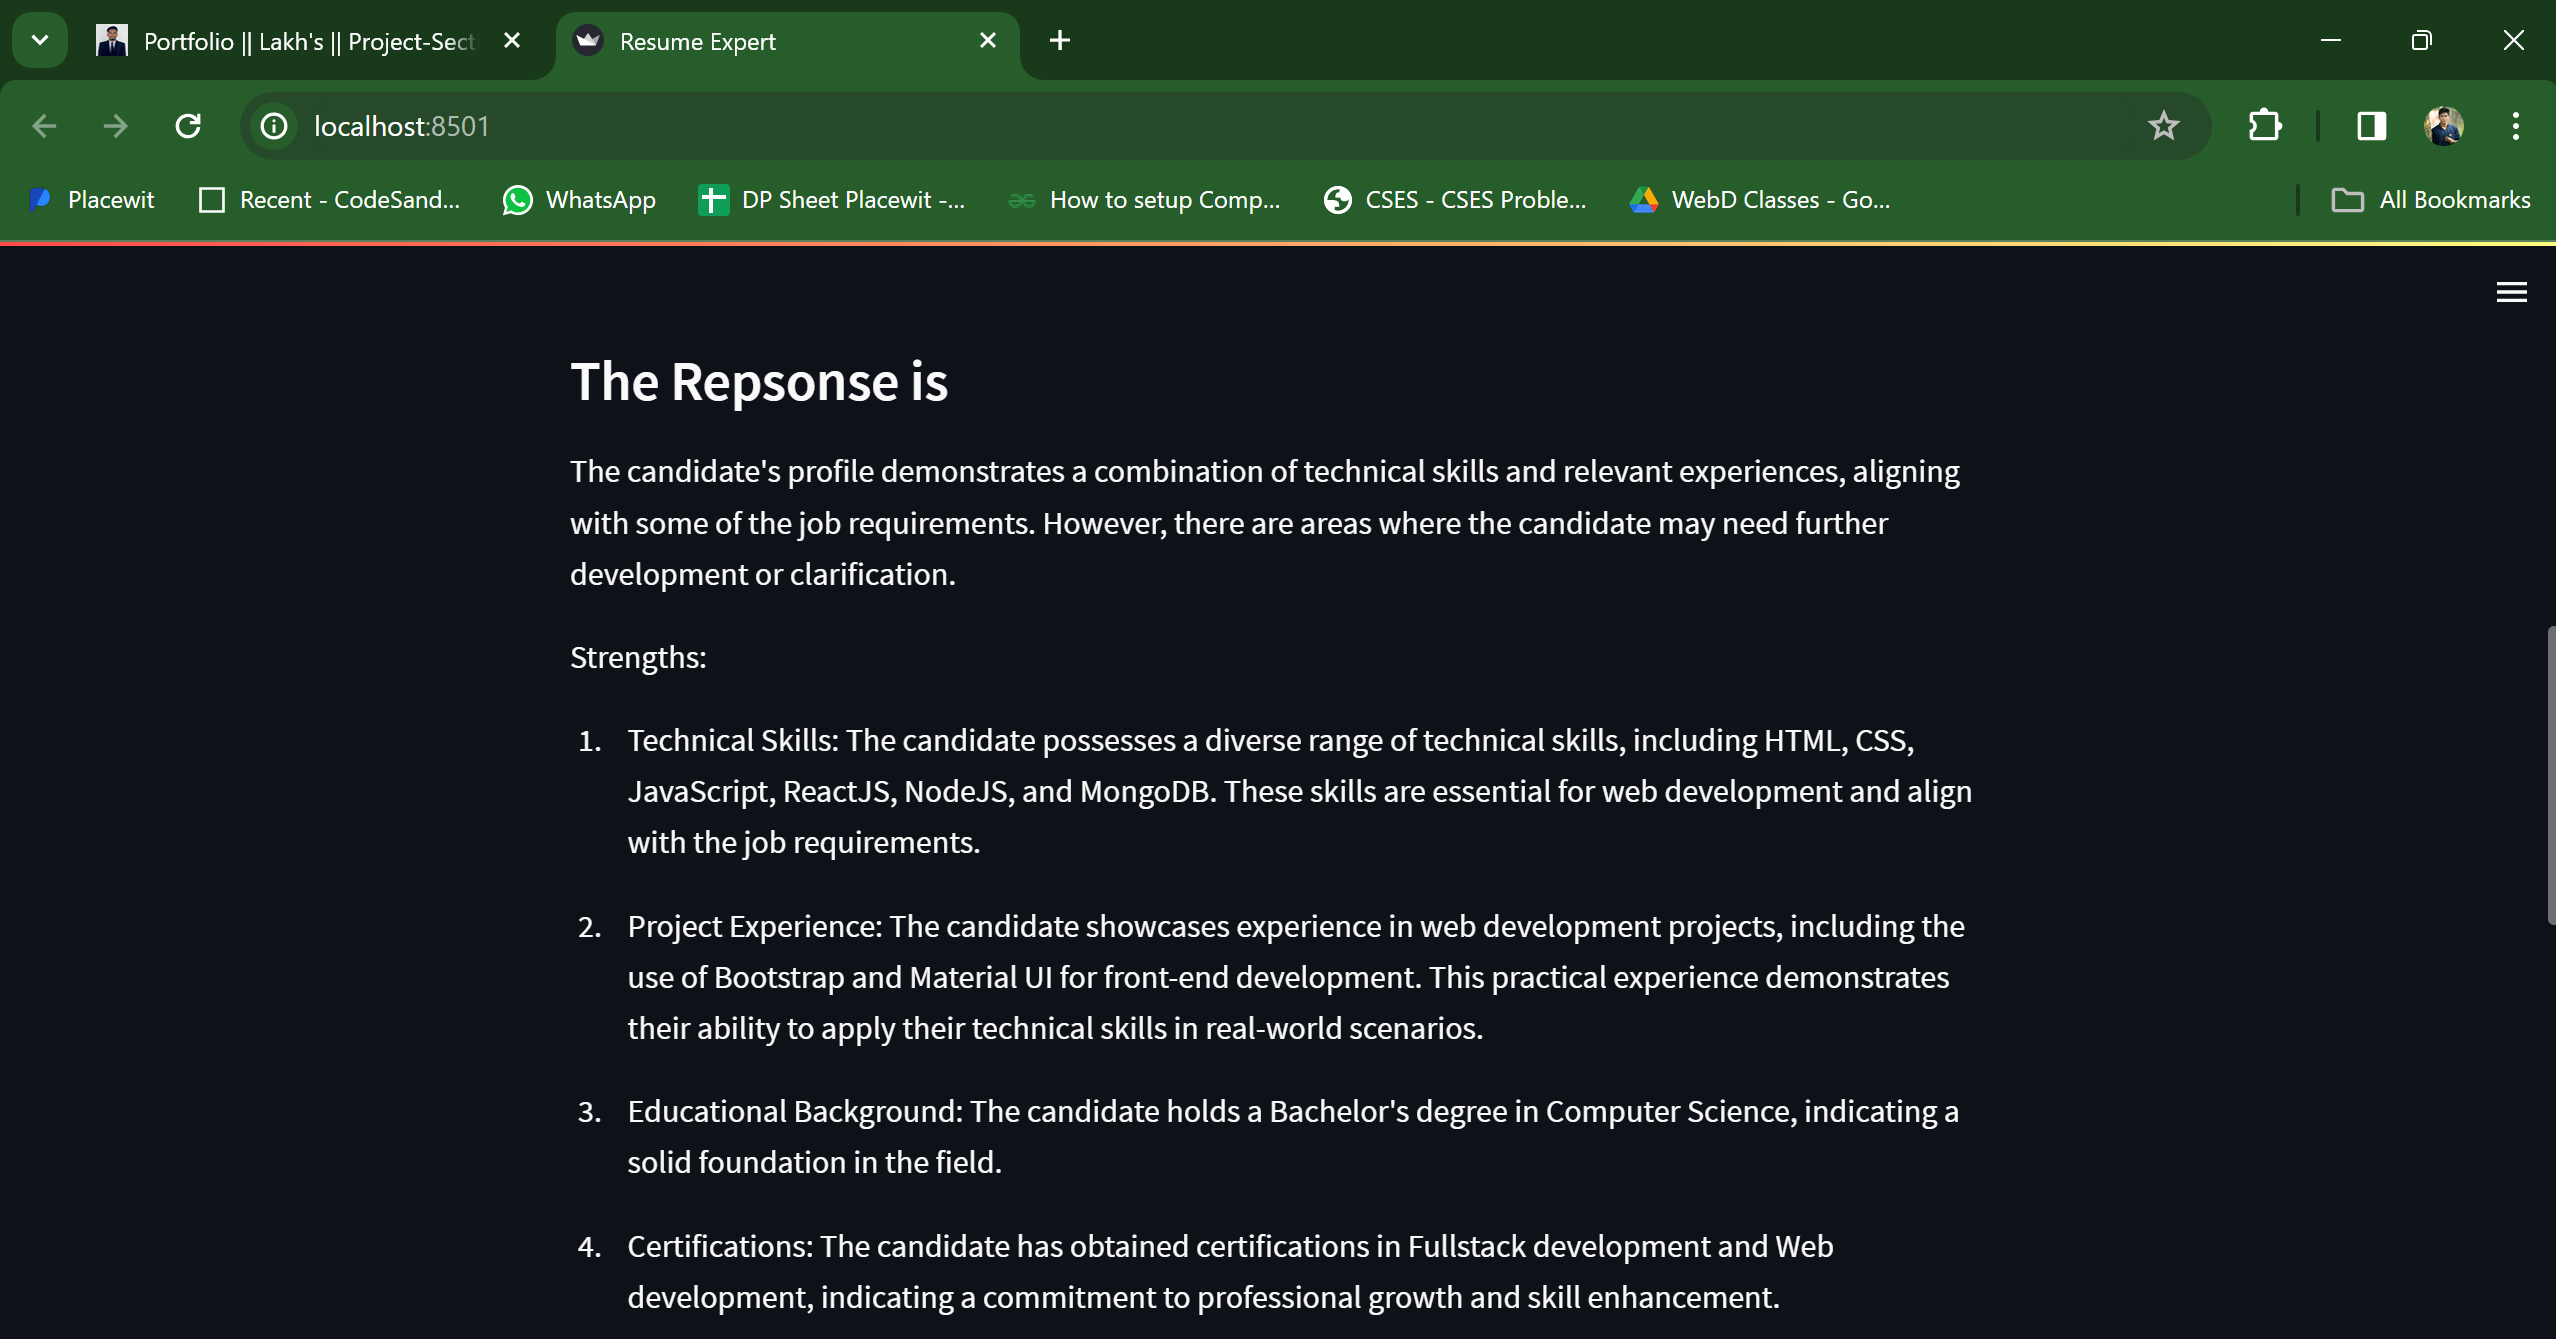The image size is (2556, 1339).
Task: Reload the localhost page
Action: 188,126
